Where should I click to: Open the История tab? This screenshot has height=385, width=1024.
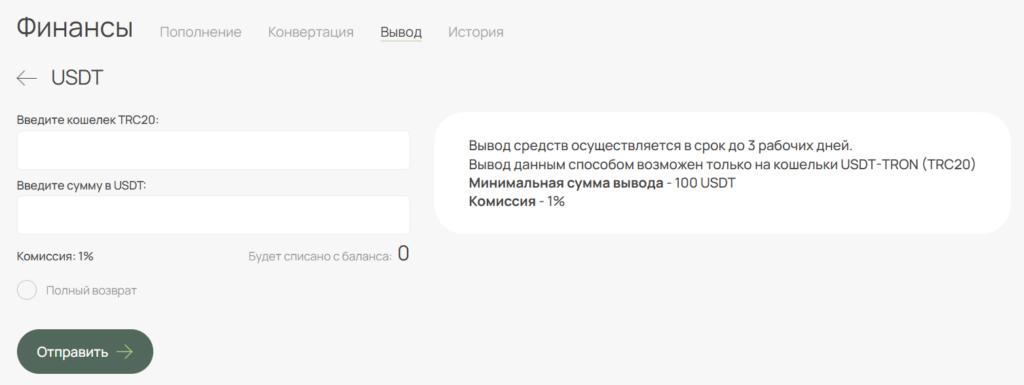pos(475,32)
